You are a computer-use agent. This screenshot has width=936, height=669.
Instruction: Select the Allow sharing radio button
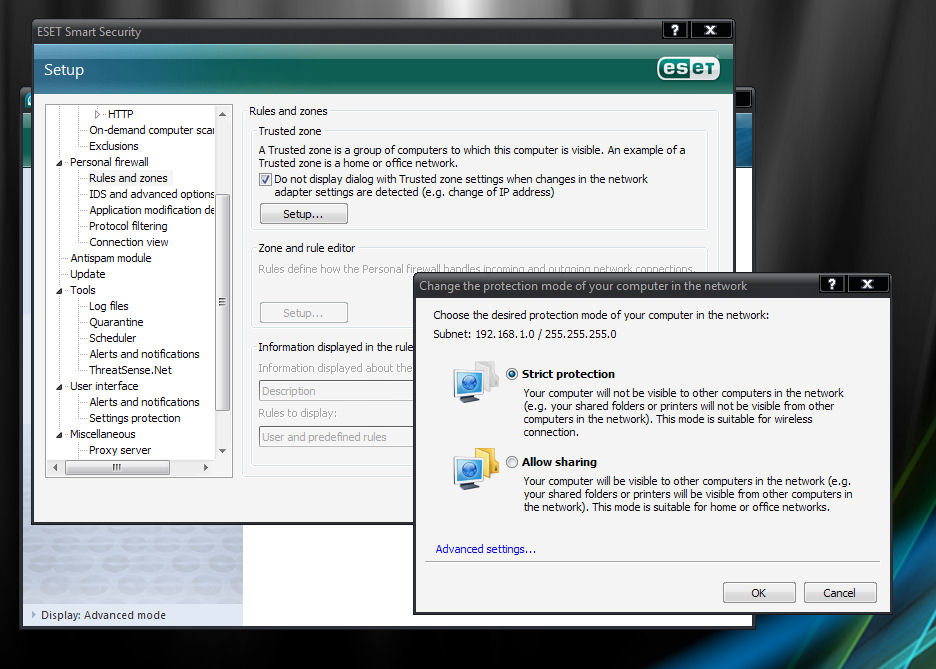point(512,462)
